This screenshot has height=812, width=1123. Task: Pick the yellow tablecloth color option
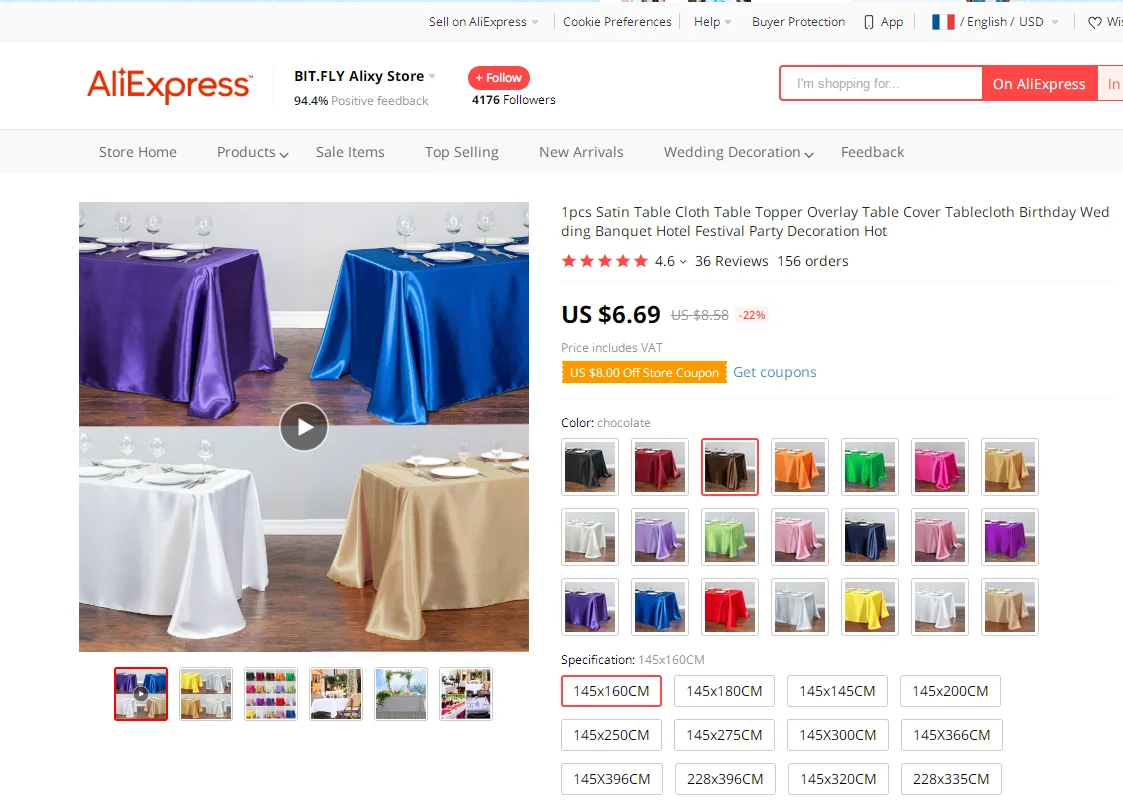click(869, 607)
